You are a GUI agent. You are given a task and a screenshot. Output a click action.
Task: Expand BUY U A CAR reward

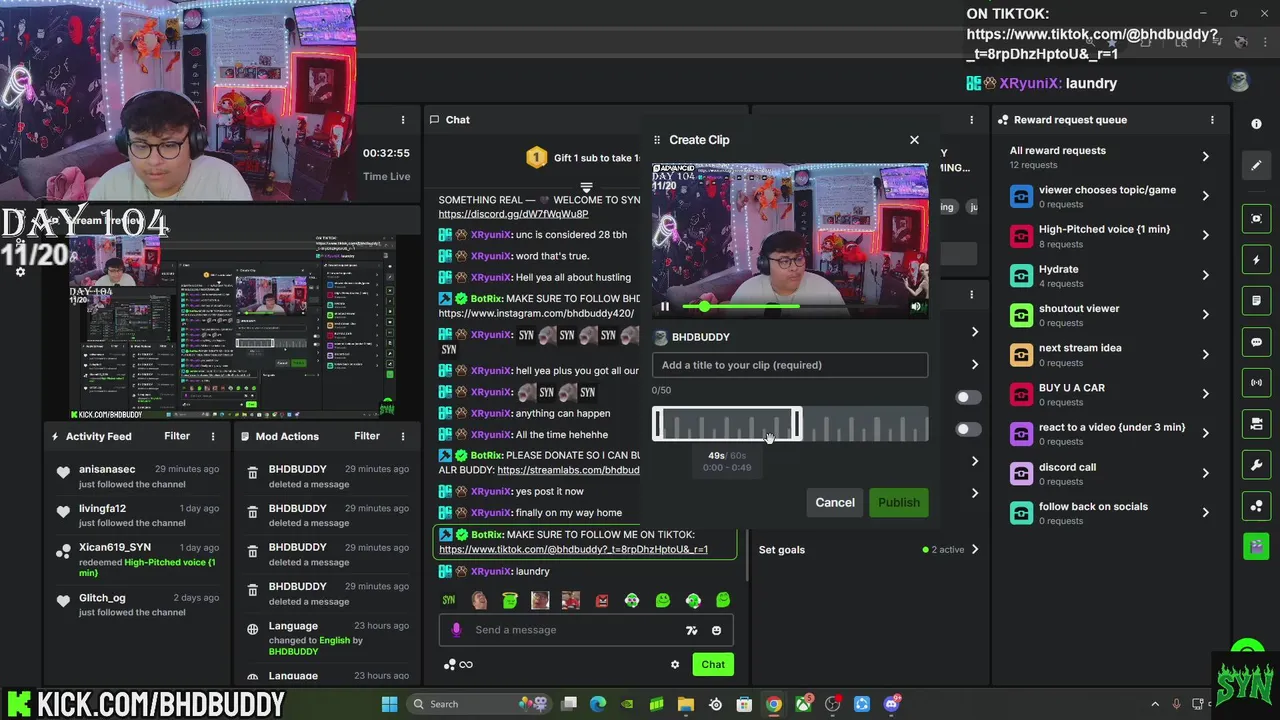(x=1205, y=394)
